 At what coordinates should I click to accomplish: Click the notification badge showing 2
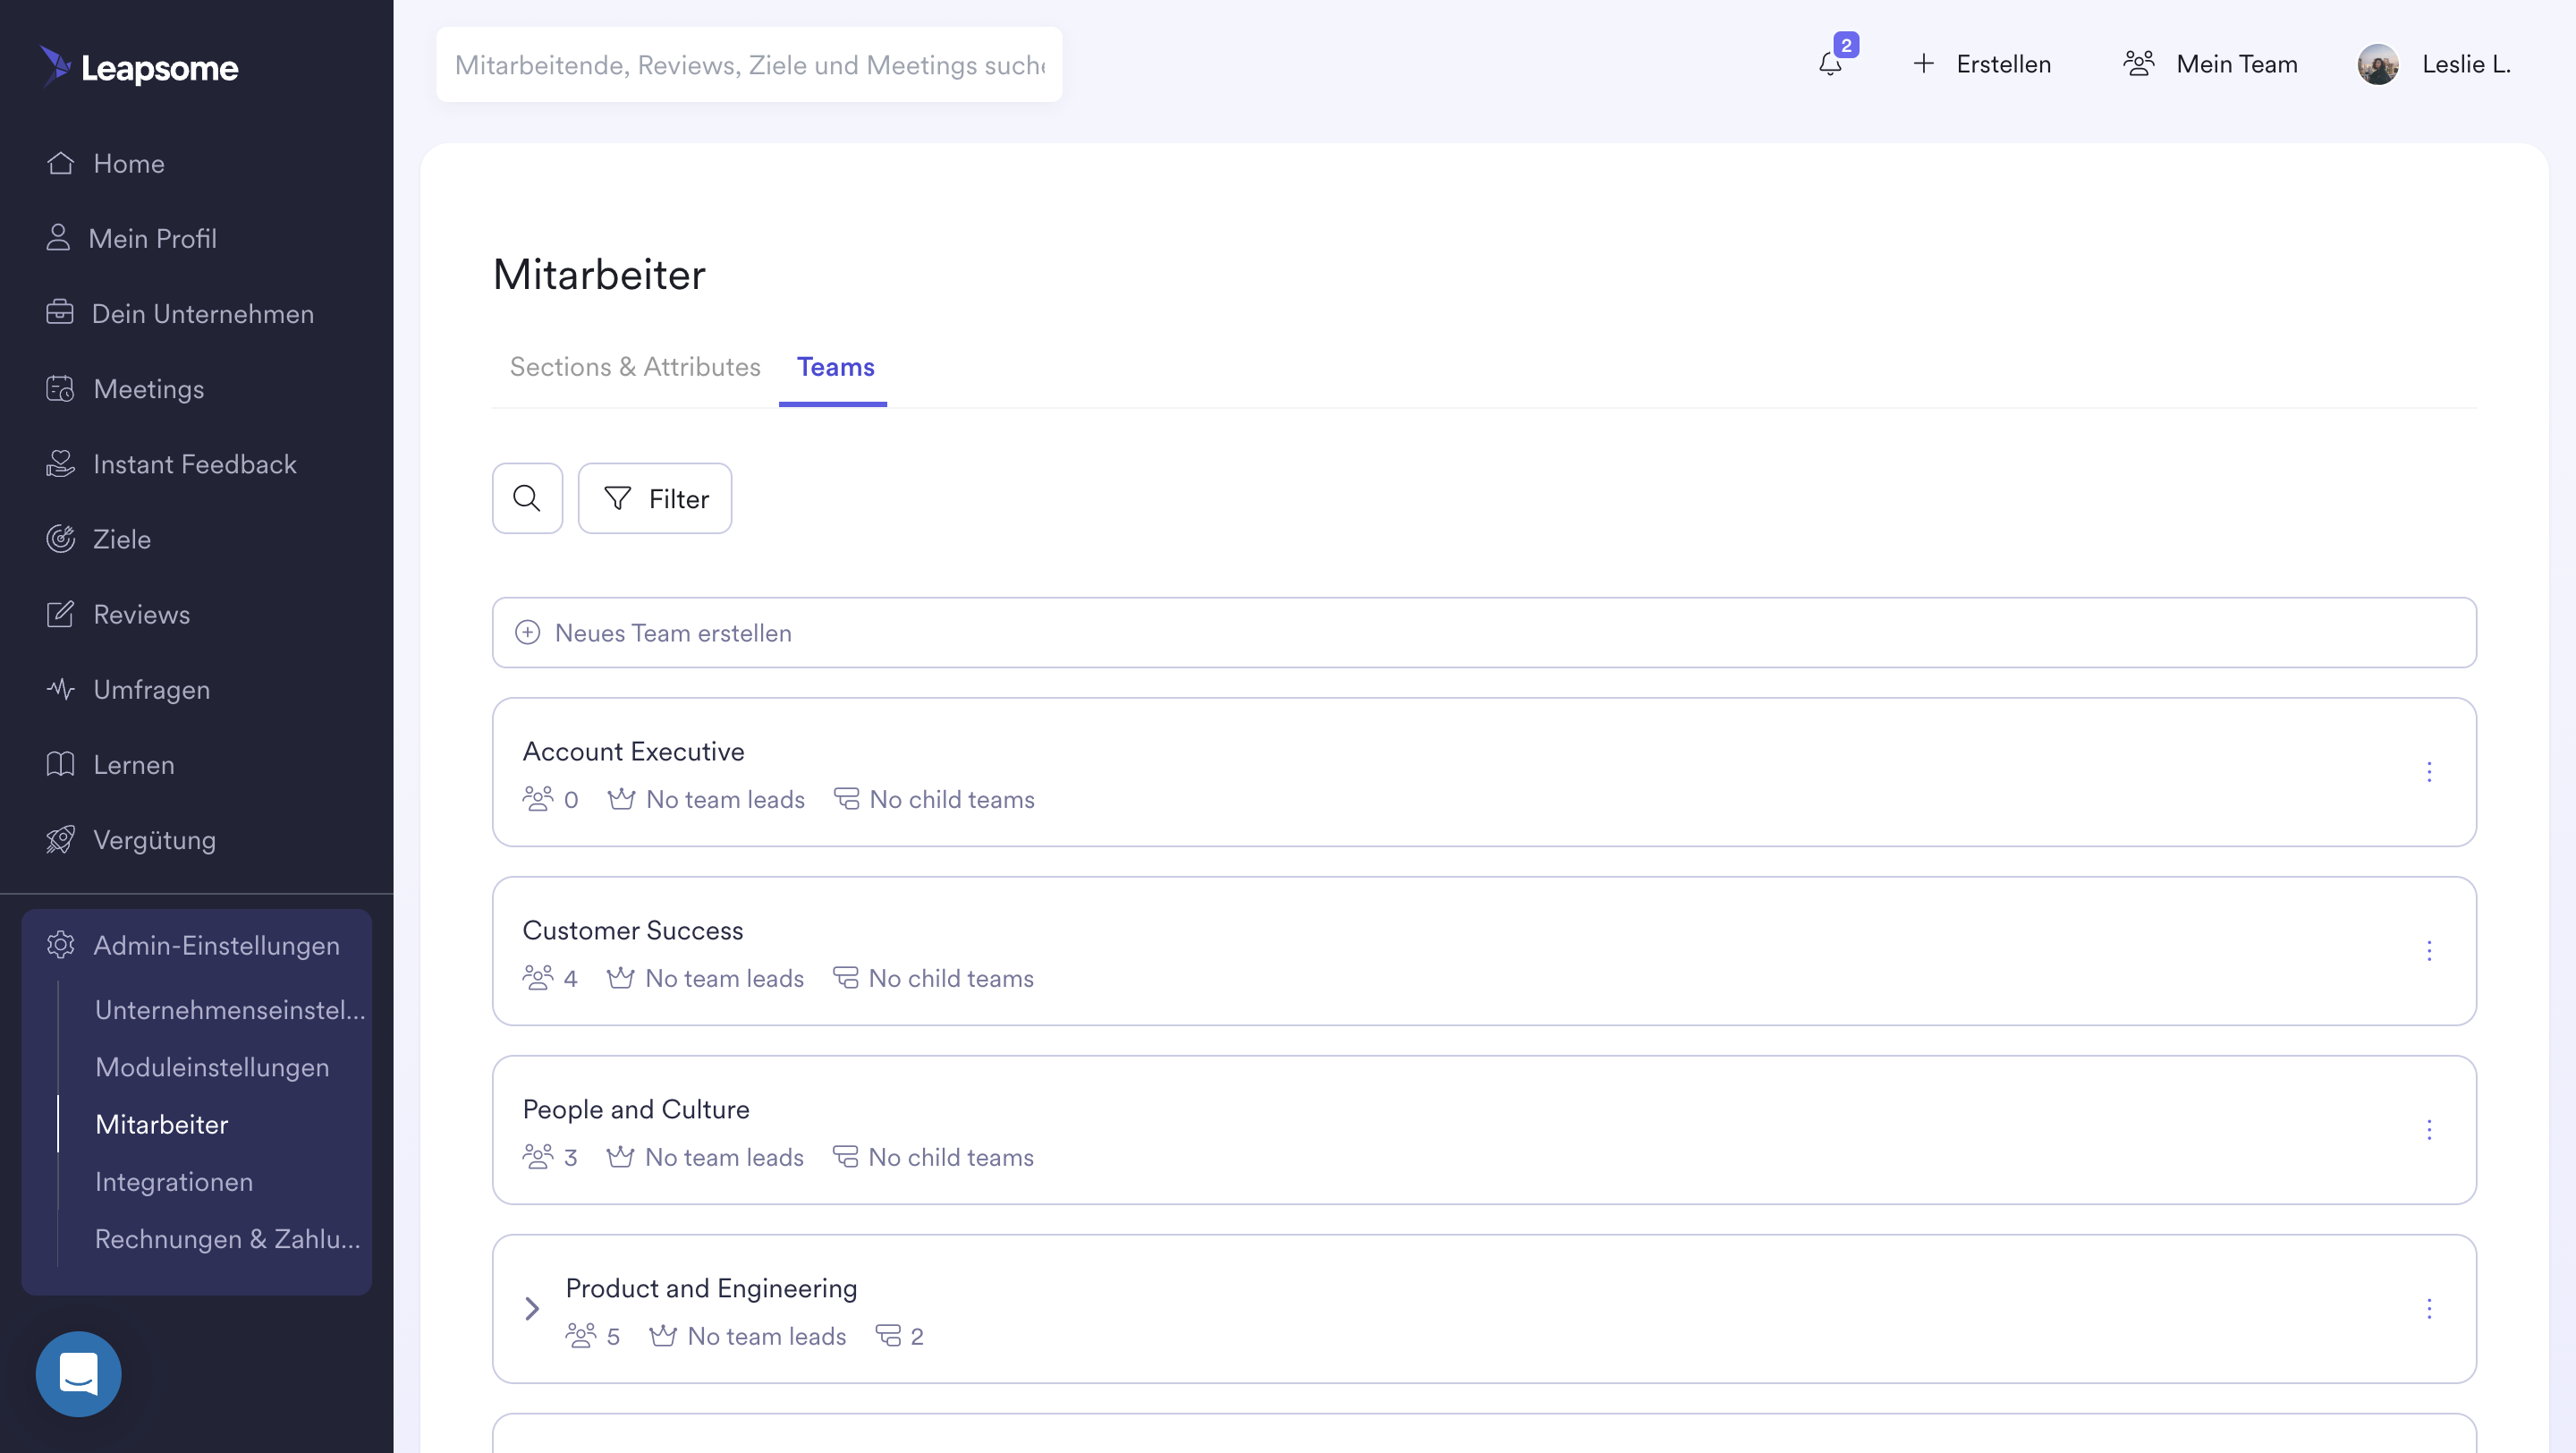(x=1846, y=45)
